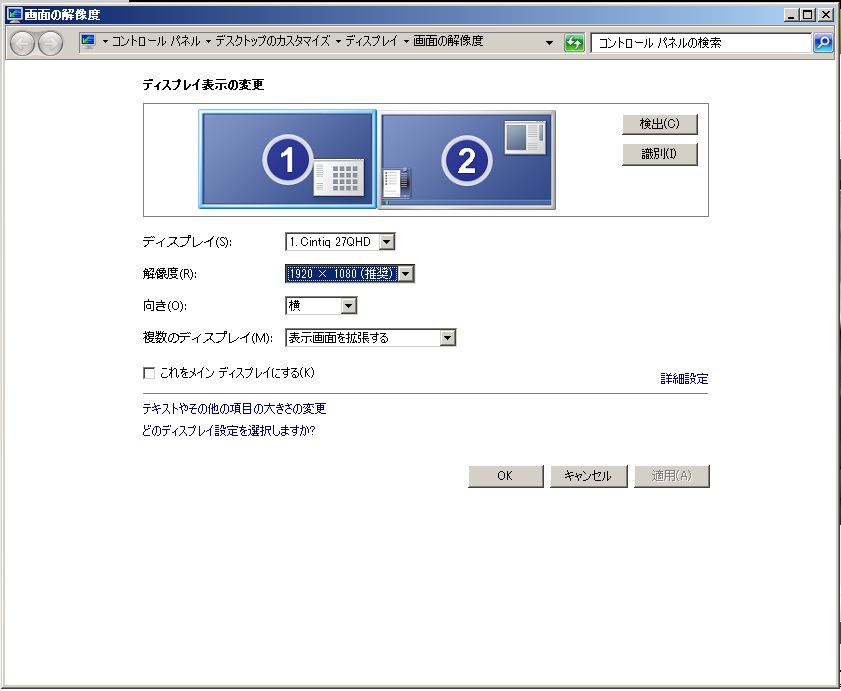The height and width of the screenshot is (691, 841).
Task: Open the 解像度 dropdown showing 1920 × 1080
Action: [x=350, y=274]
